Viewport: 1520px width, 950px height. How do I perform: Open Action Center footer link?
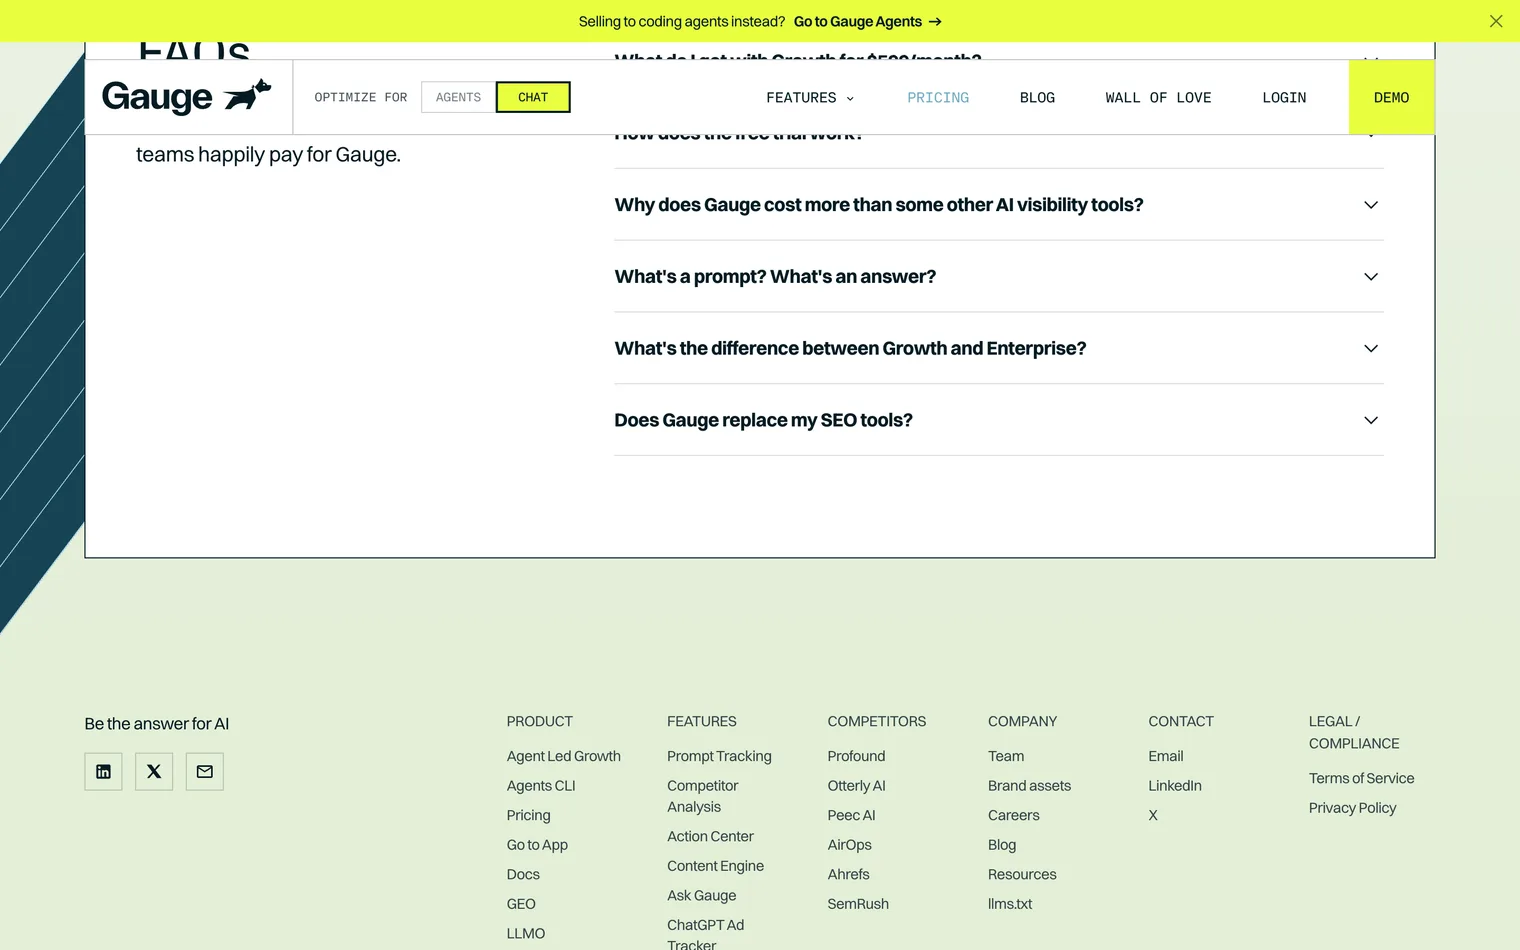[710, 836]
